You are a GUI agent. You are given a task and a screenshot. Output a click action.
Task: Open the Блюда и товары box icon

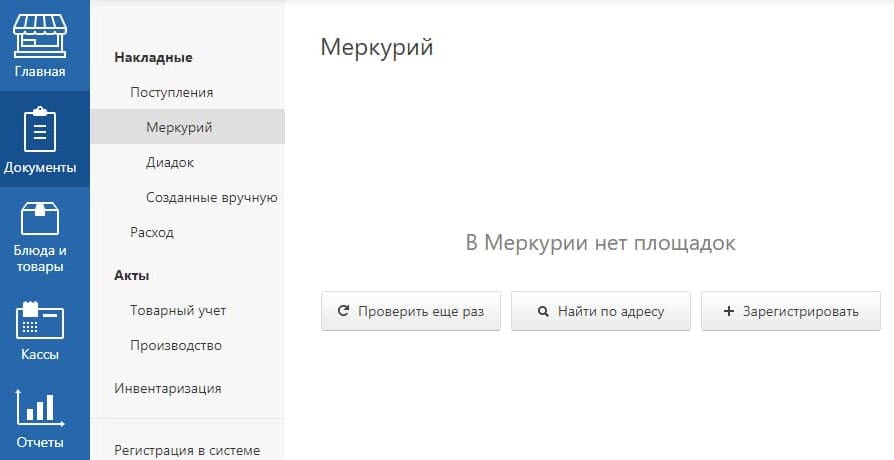pos(39,219)
